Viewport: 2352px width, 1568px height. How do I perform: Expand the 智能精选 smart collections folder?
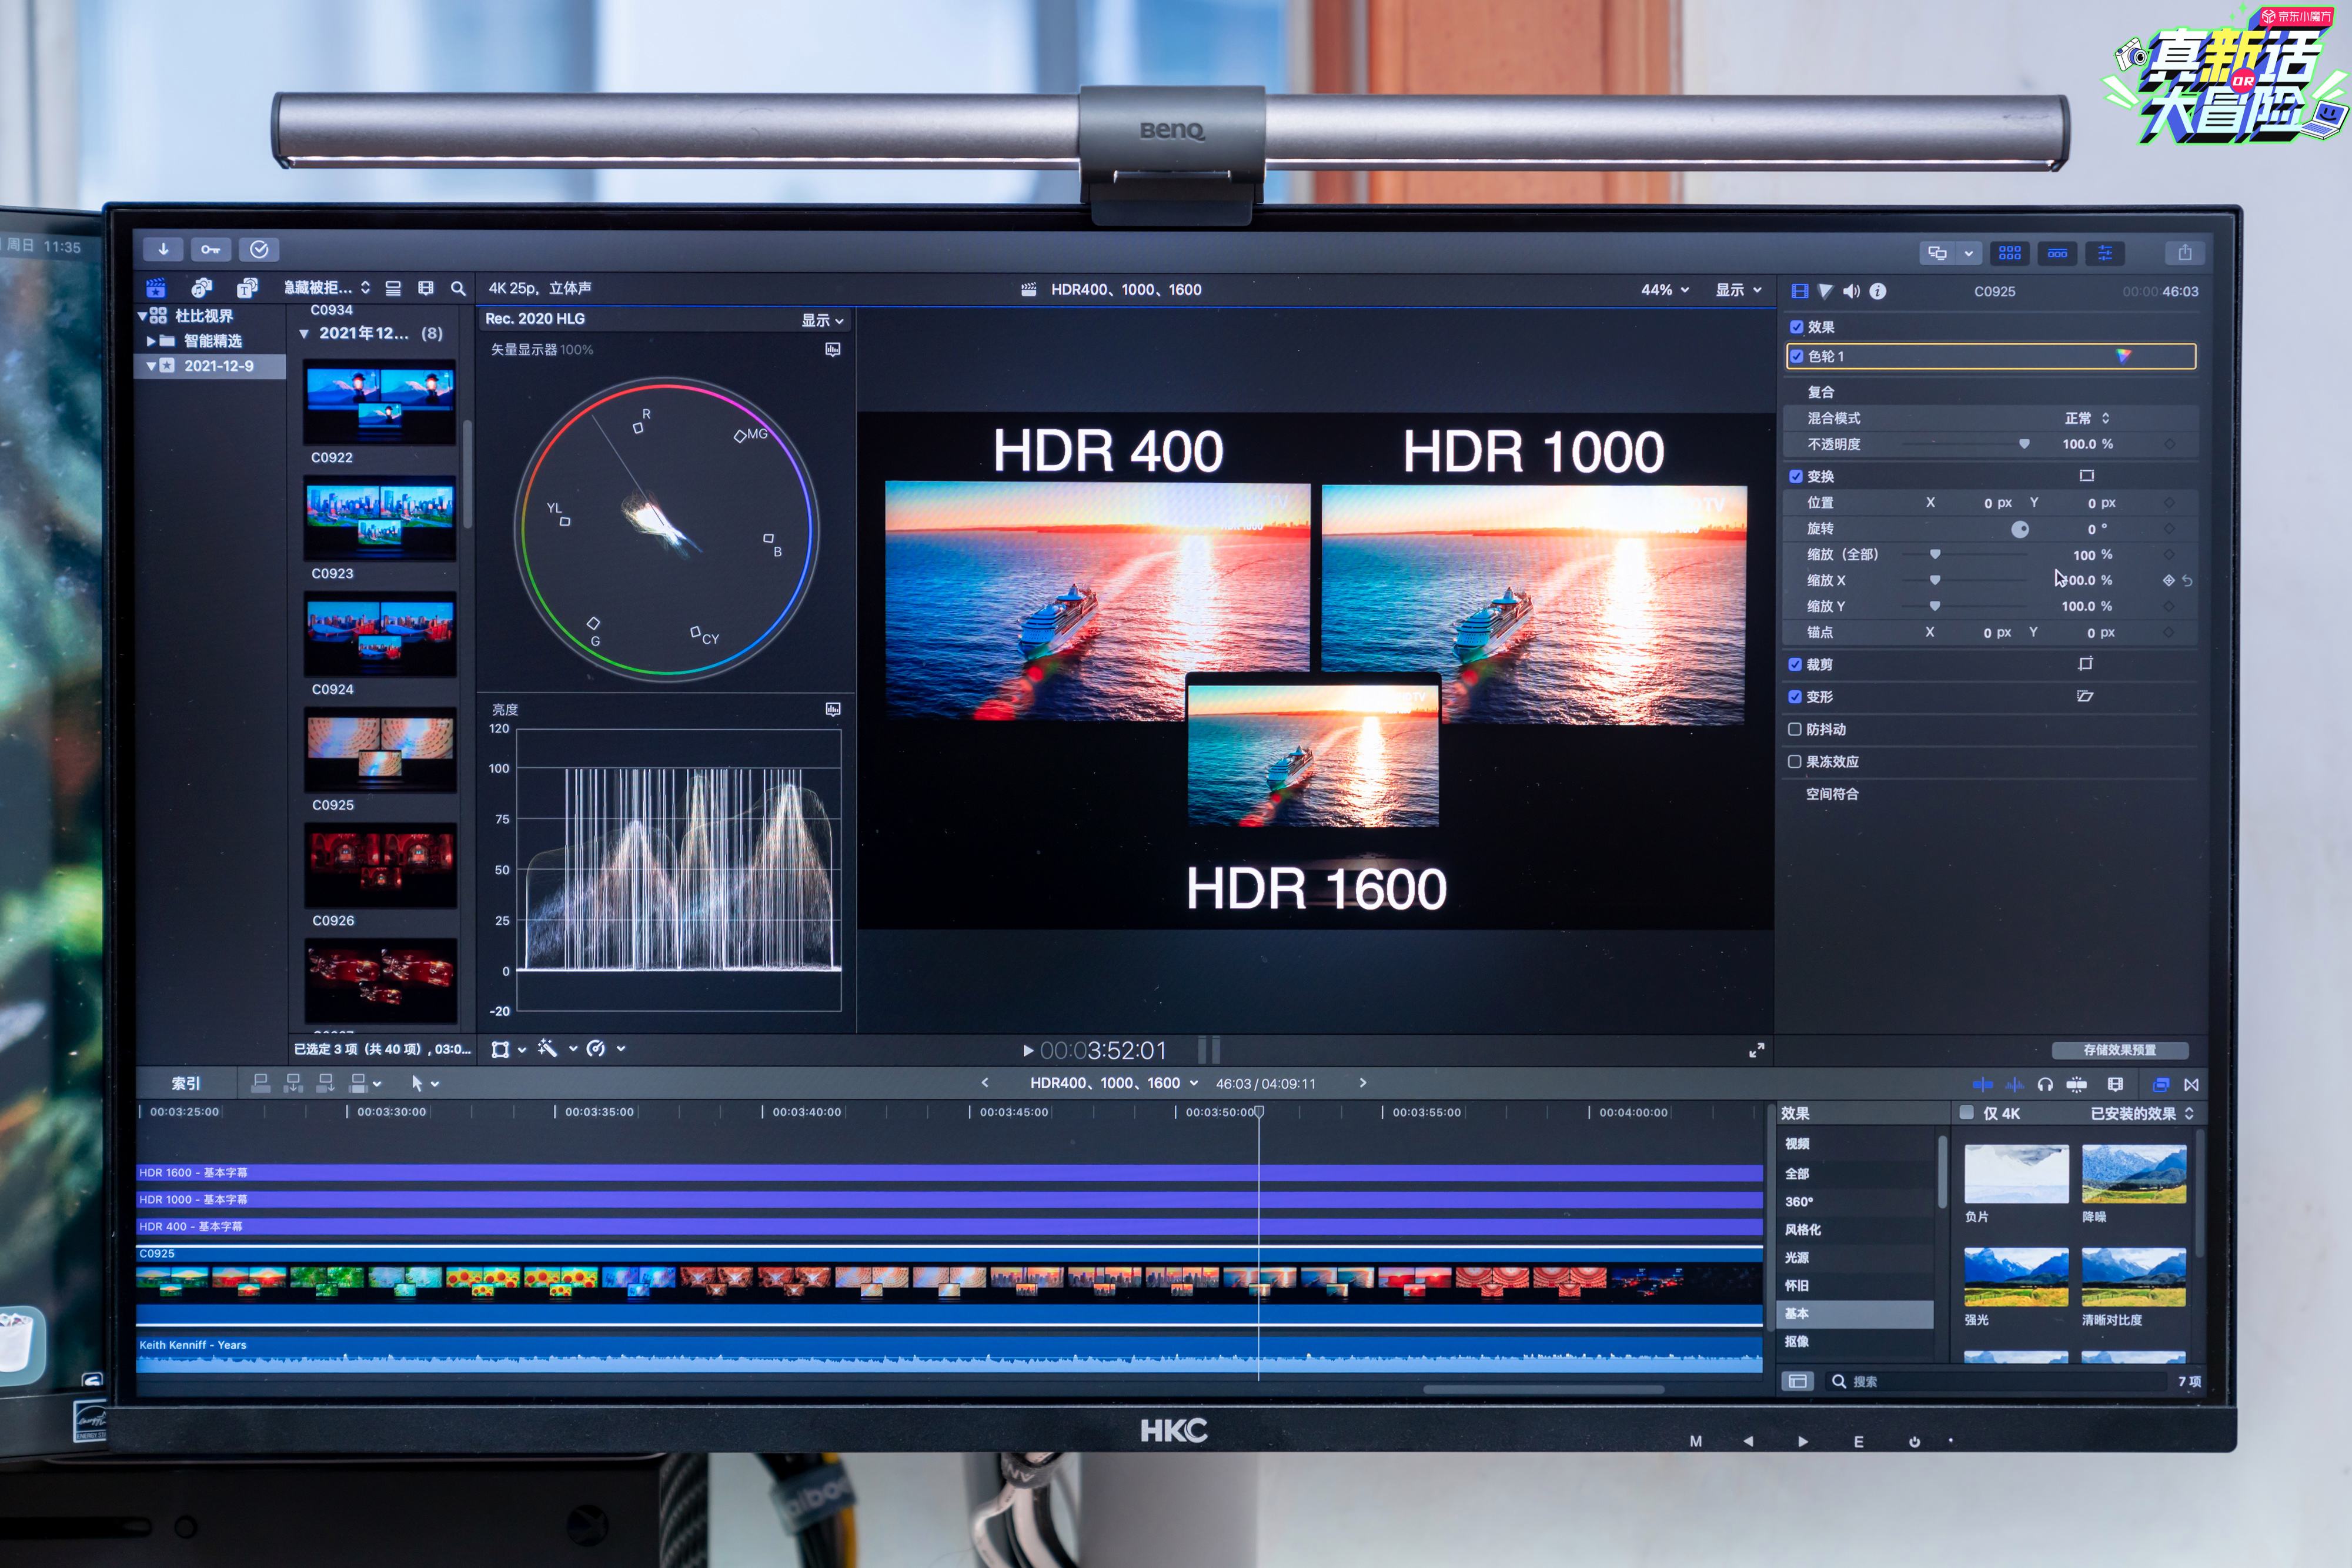[151, 341]
